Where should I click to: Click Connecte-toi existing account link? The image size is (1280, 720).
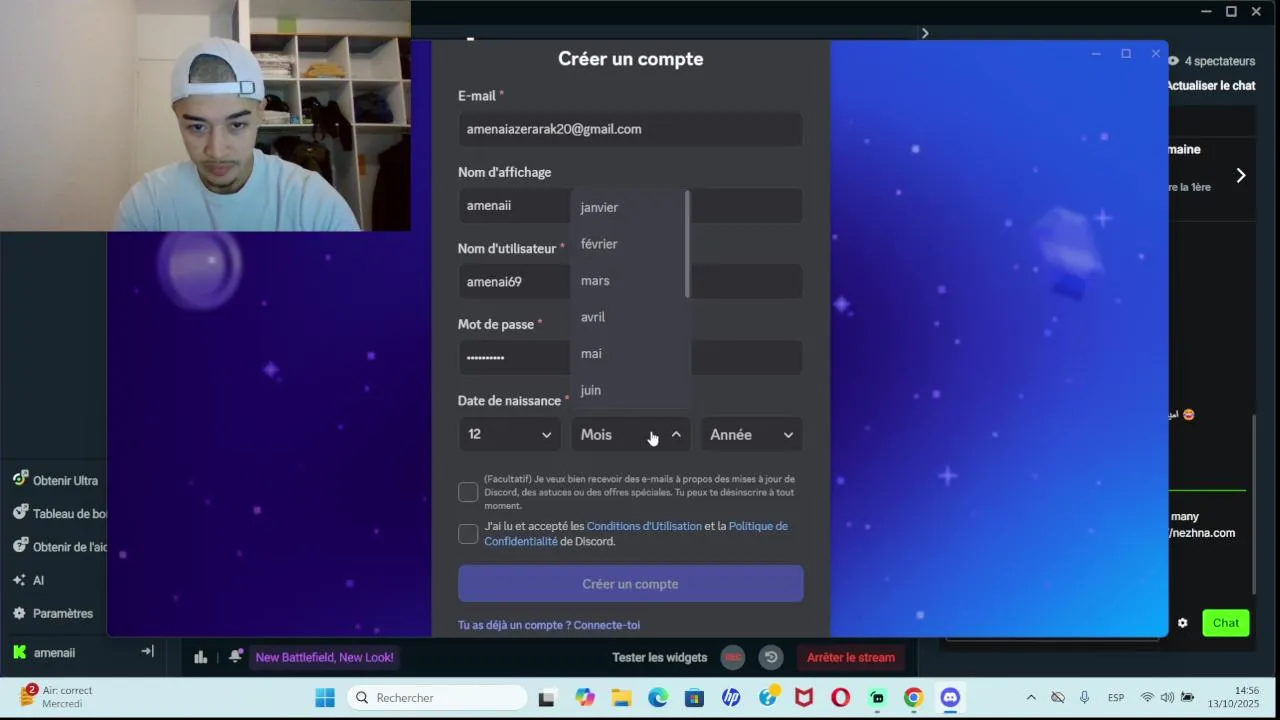click(606, 625)
